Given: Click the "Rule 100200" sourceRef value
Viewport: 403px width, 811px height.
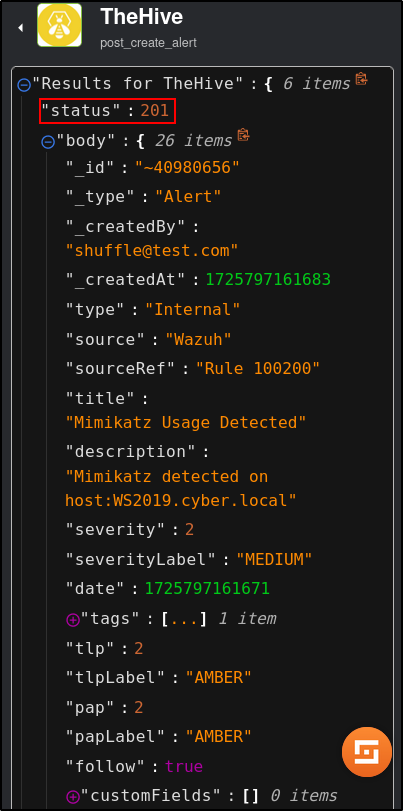Looking at the screenshot, I should click(258, 368).
